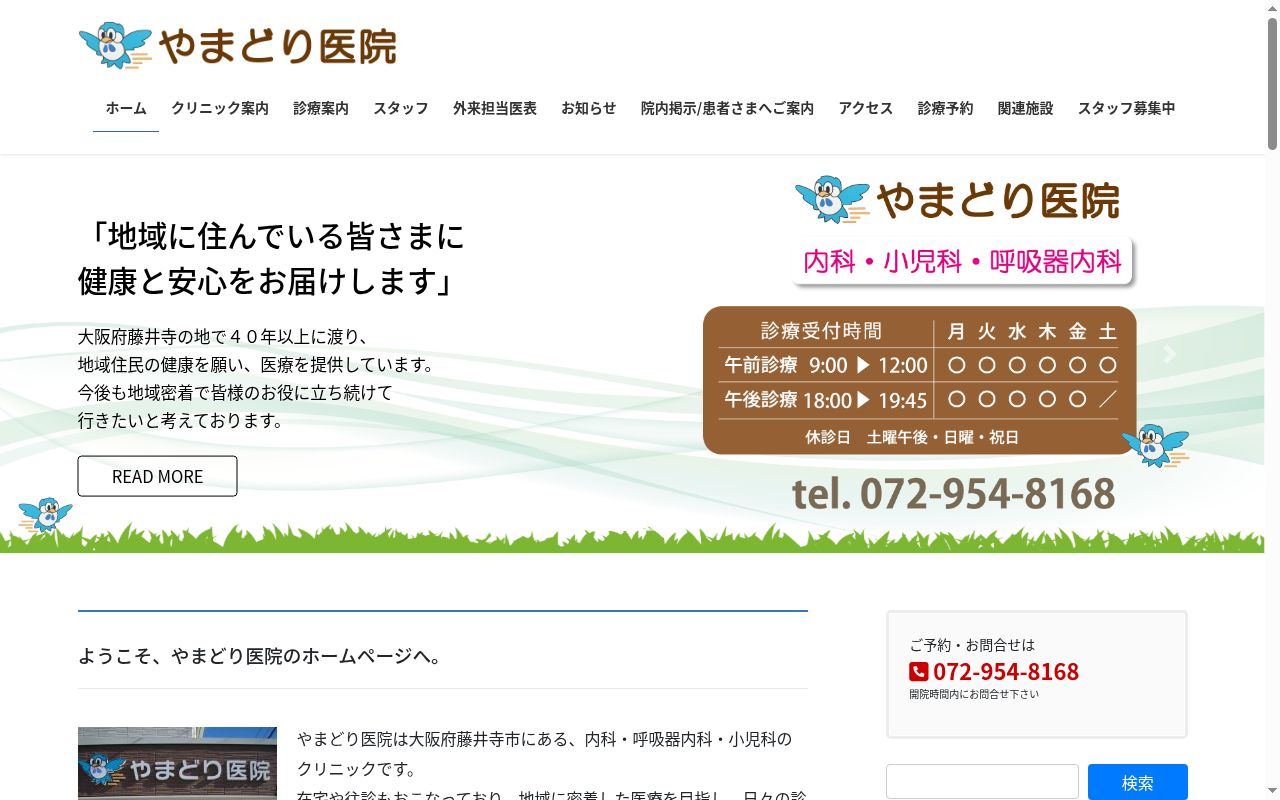Viewport: 1280px width, 800px height.
Task: Click the bird mascot beside the hours table
Action: coord(1156,445)
